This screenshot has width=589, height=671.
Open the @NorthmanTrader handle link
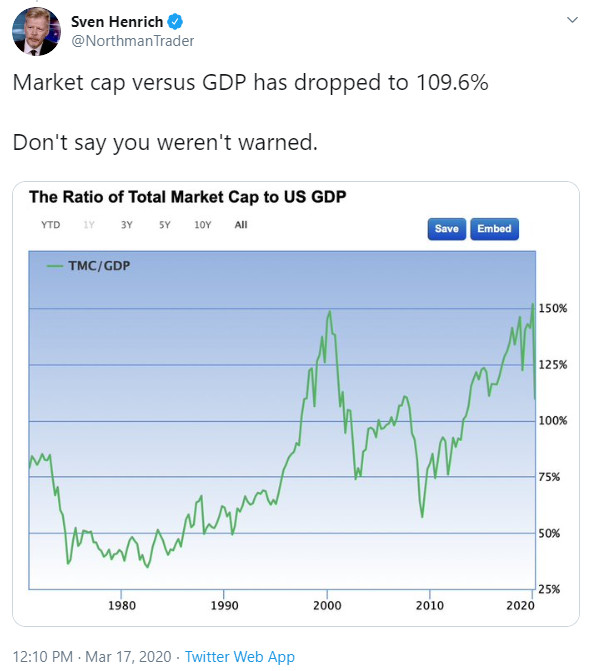point(132,41)
